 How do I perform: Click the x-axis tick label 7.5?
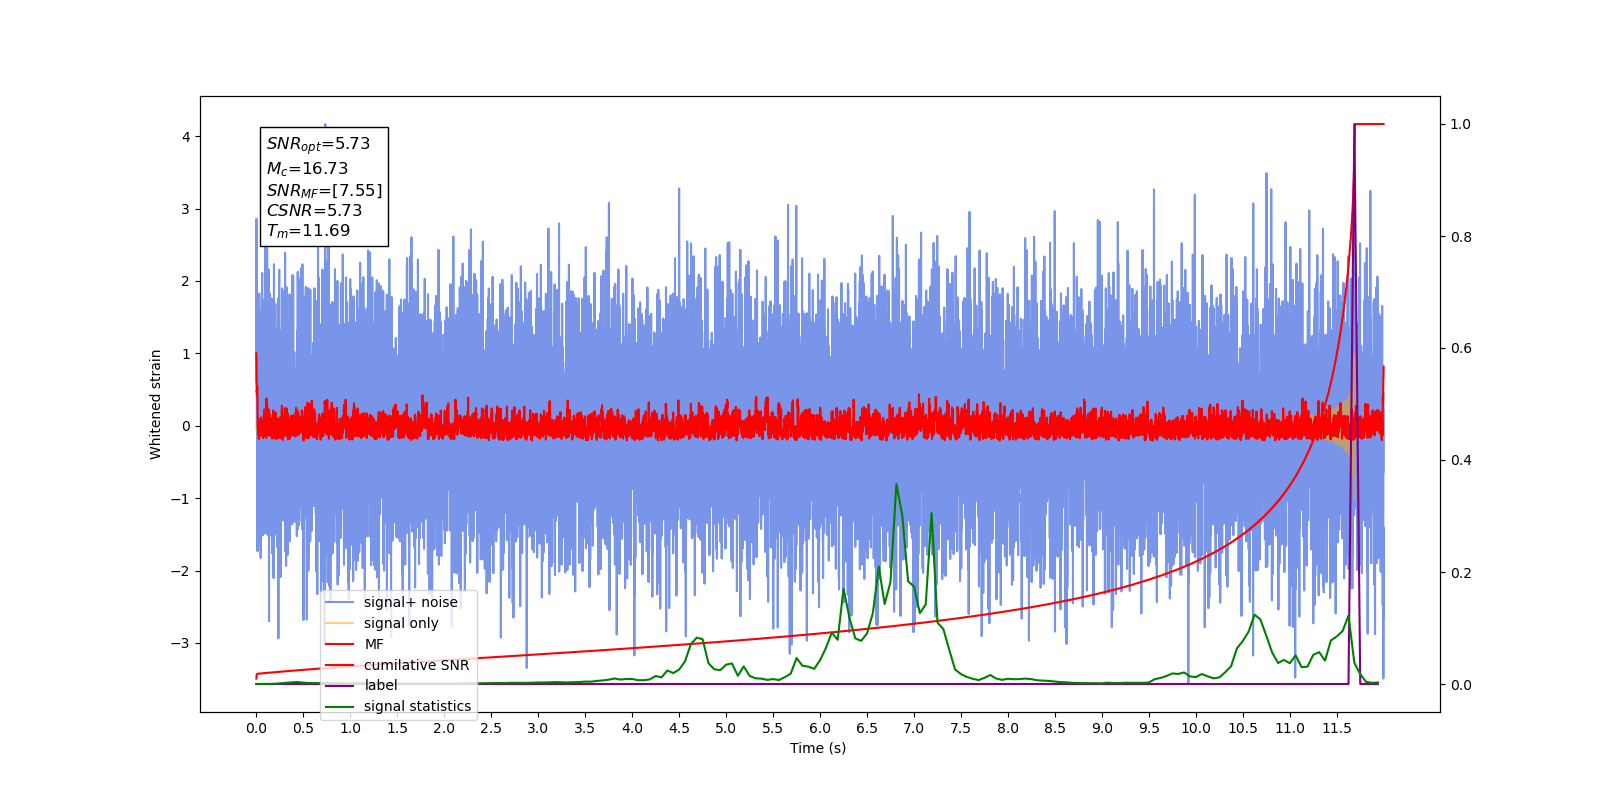point(961,728)
